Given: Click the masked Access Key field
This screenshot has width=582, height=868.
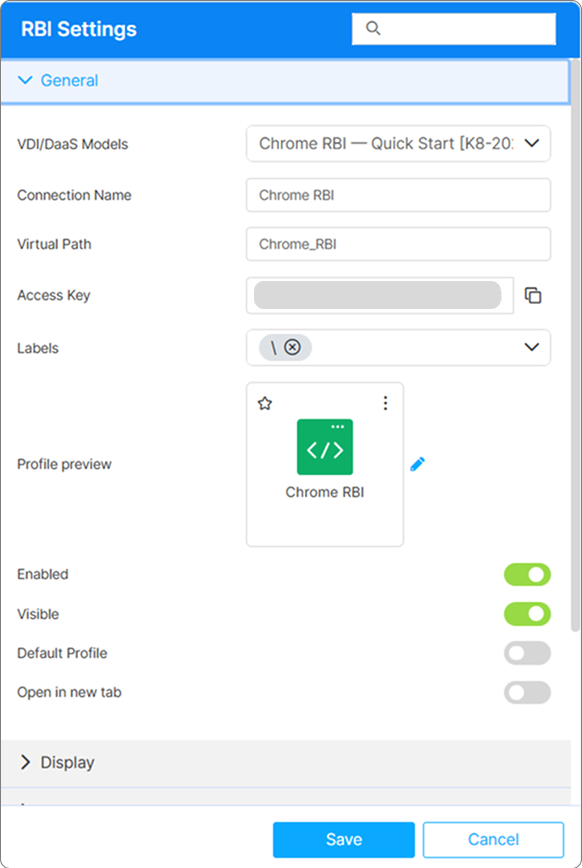Looking at the screenshot, I should (380, 295).
